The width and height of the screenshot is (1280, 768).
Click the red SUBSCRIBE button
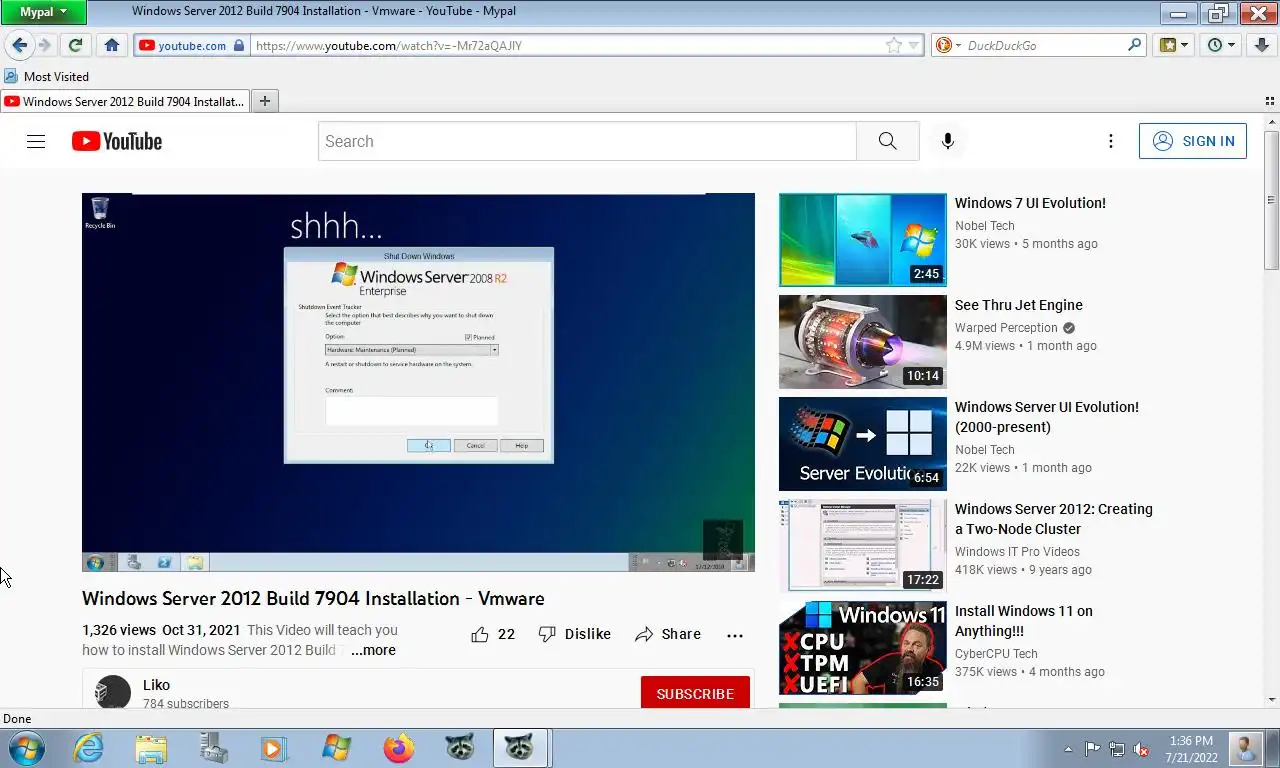pos(695,693)
